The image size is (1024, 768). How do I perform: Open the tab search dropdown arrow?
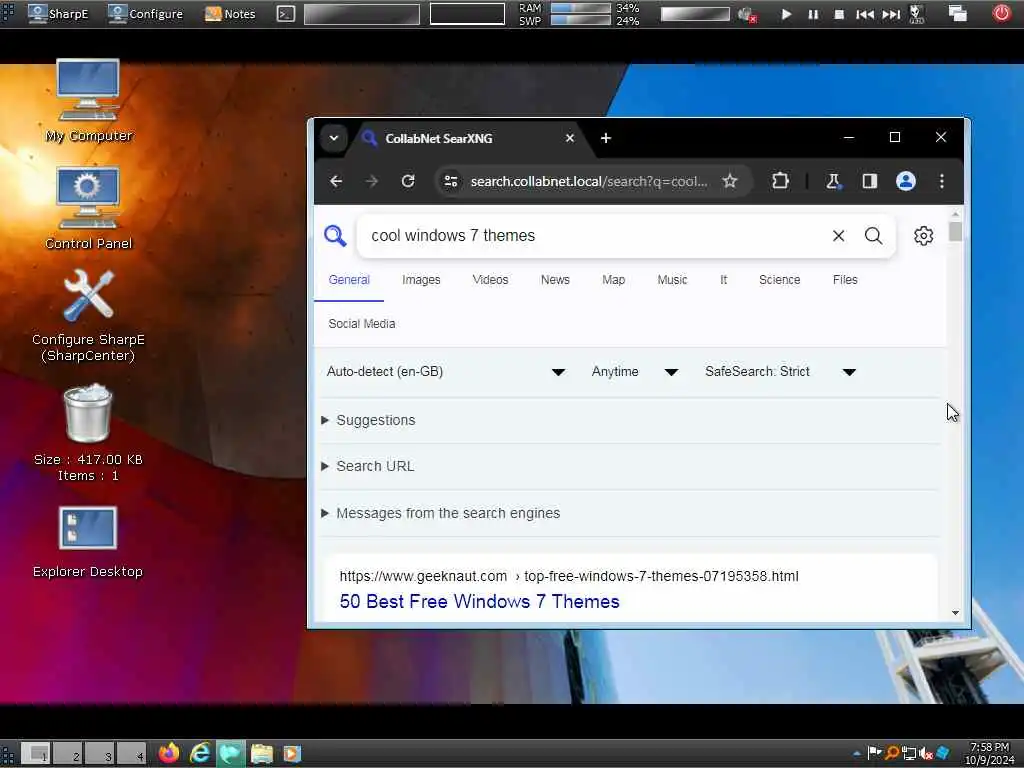pyautogui.click(x=334, y=138)
